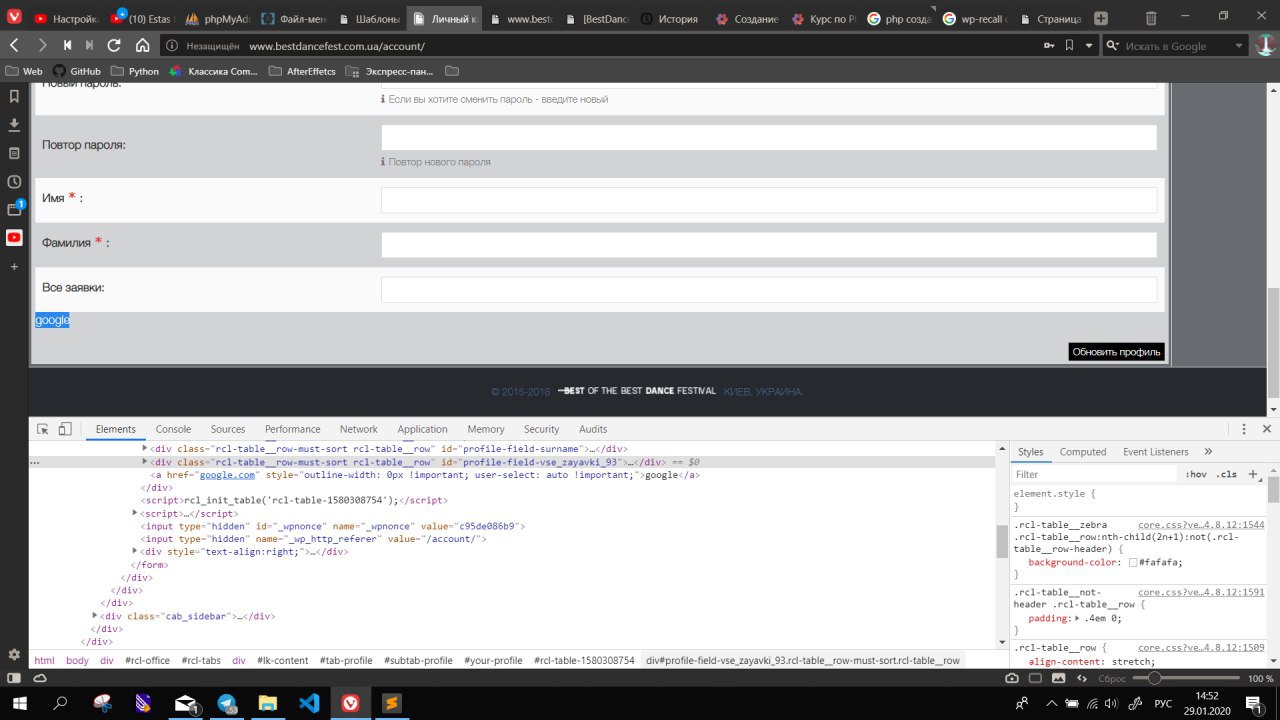
Task: Click the Фамилия input field
Action: [x=768, y=245]
